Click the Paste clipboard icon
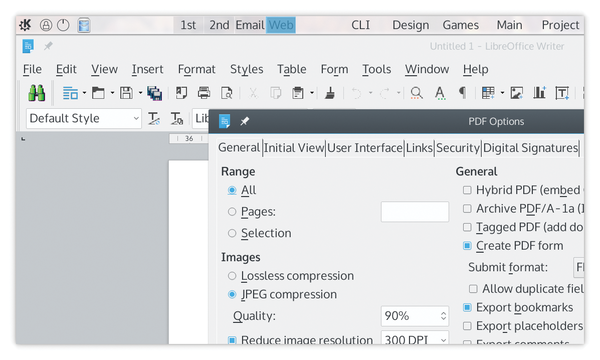Image resolution: width=600 pixels, height=360 pixels. tap(298, 93)
